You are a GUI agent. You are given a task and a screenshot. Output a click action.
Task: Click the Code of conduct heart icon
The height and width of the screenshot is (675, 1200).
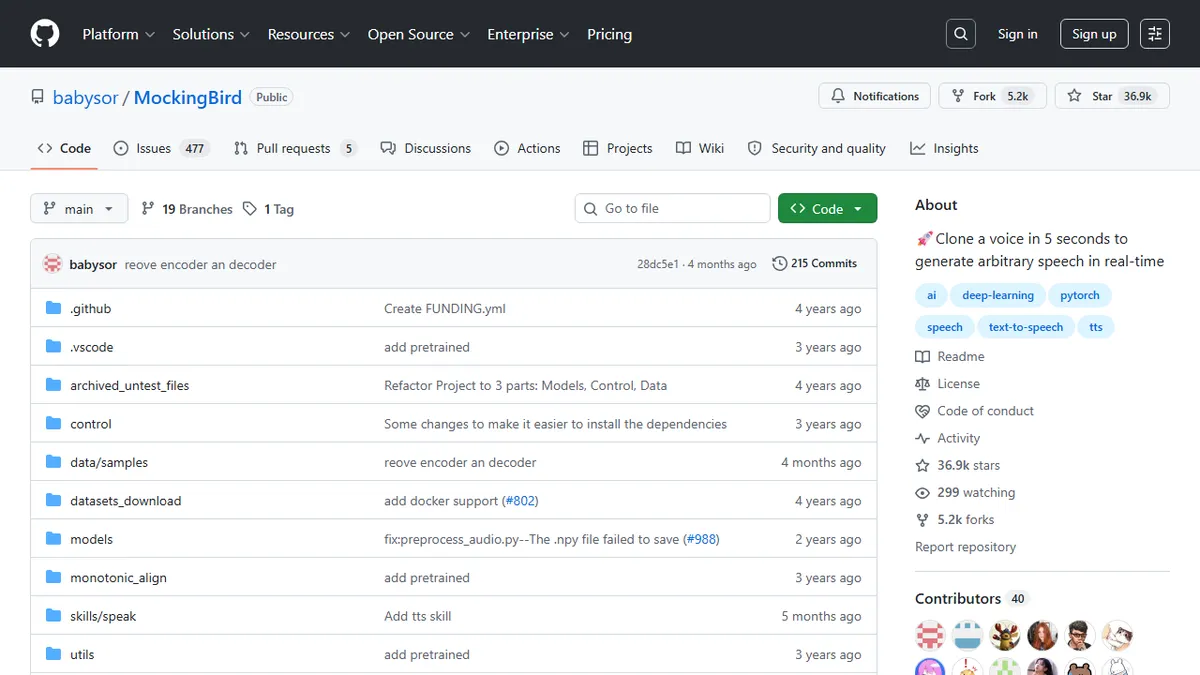point(922,411)
